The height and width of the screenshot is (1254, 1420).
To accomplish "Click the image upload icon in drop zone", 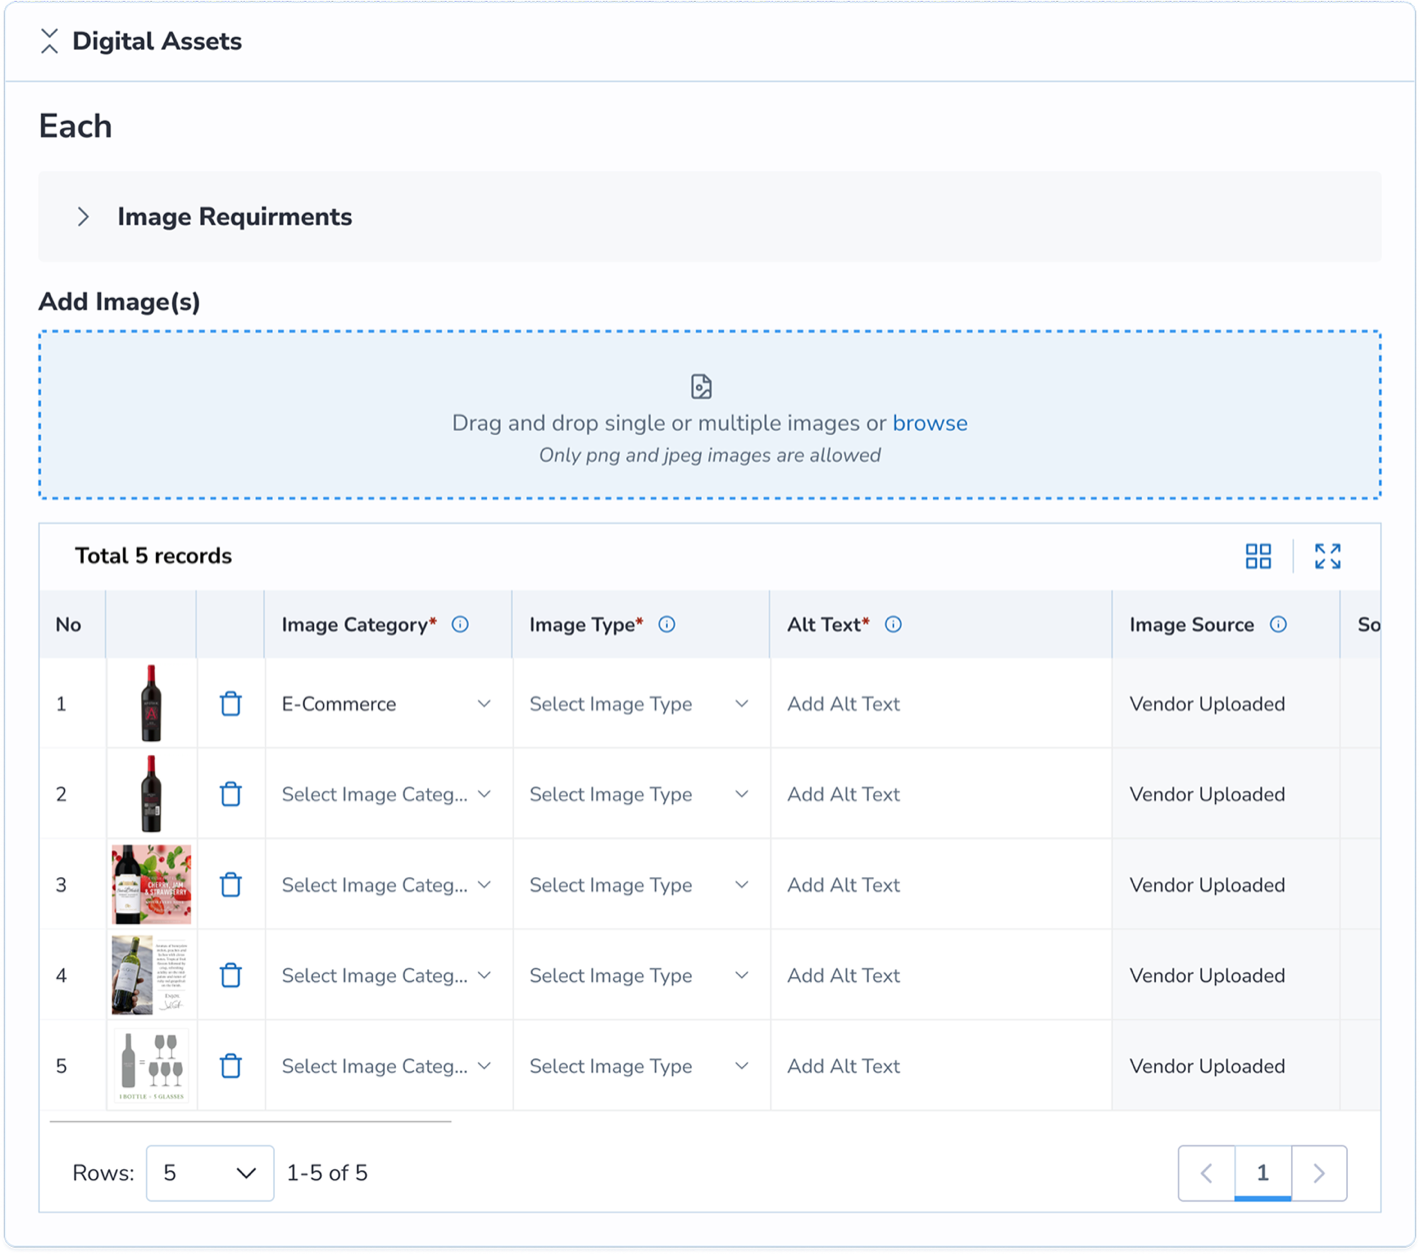I will click(701, 386).
